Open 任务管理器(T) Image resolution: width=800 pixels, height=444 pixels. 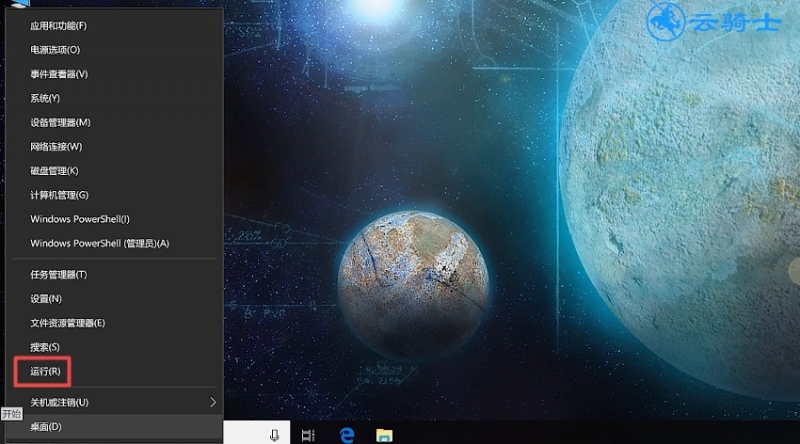tap(114, 275)
